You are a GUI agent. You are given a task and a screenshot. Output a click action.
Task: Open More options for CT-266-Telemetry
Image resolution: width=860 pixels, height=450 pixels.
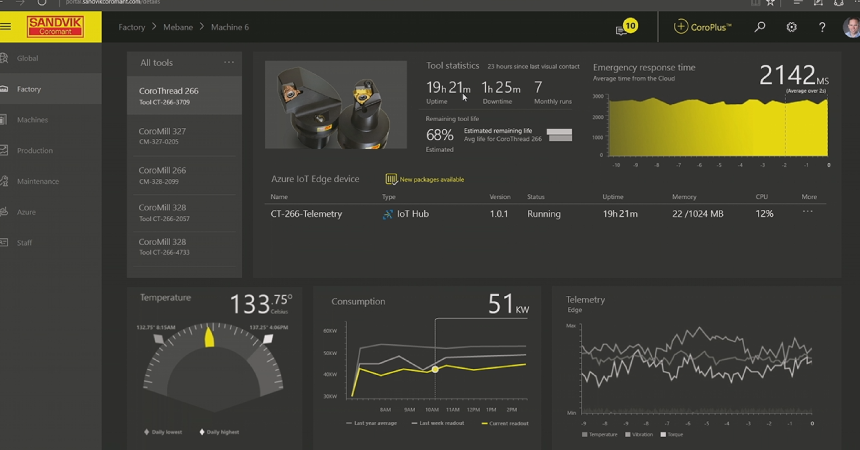pos(807,212)
